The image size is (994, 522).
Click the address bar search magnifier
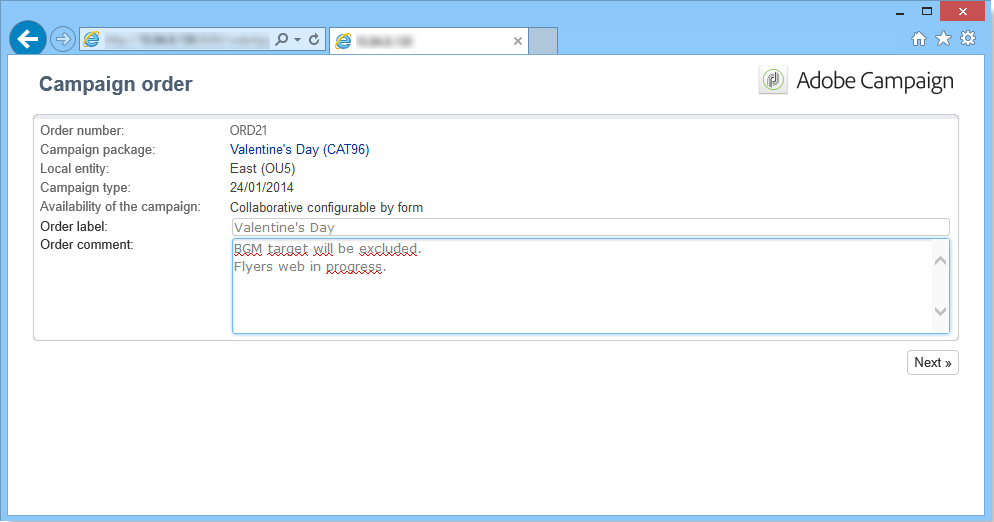[x=281, y=39]
